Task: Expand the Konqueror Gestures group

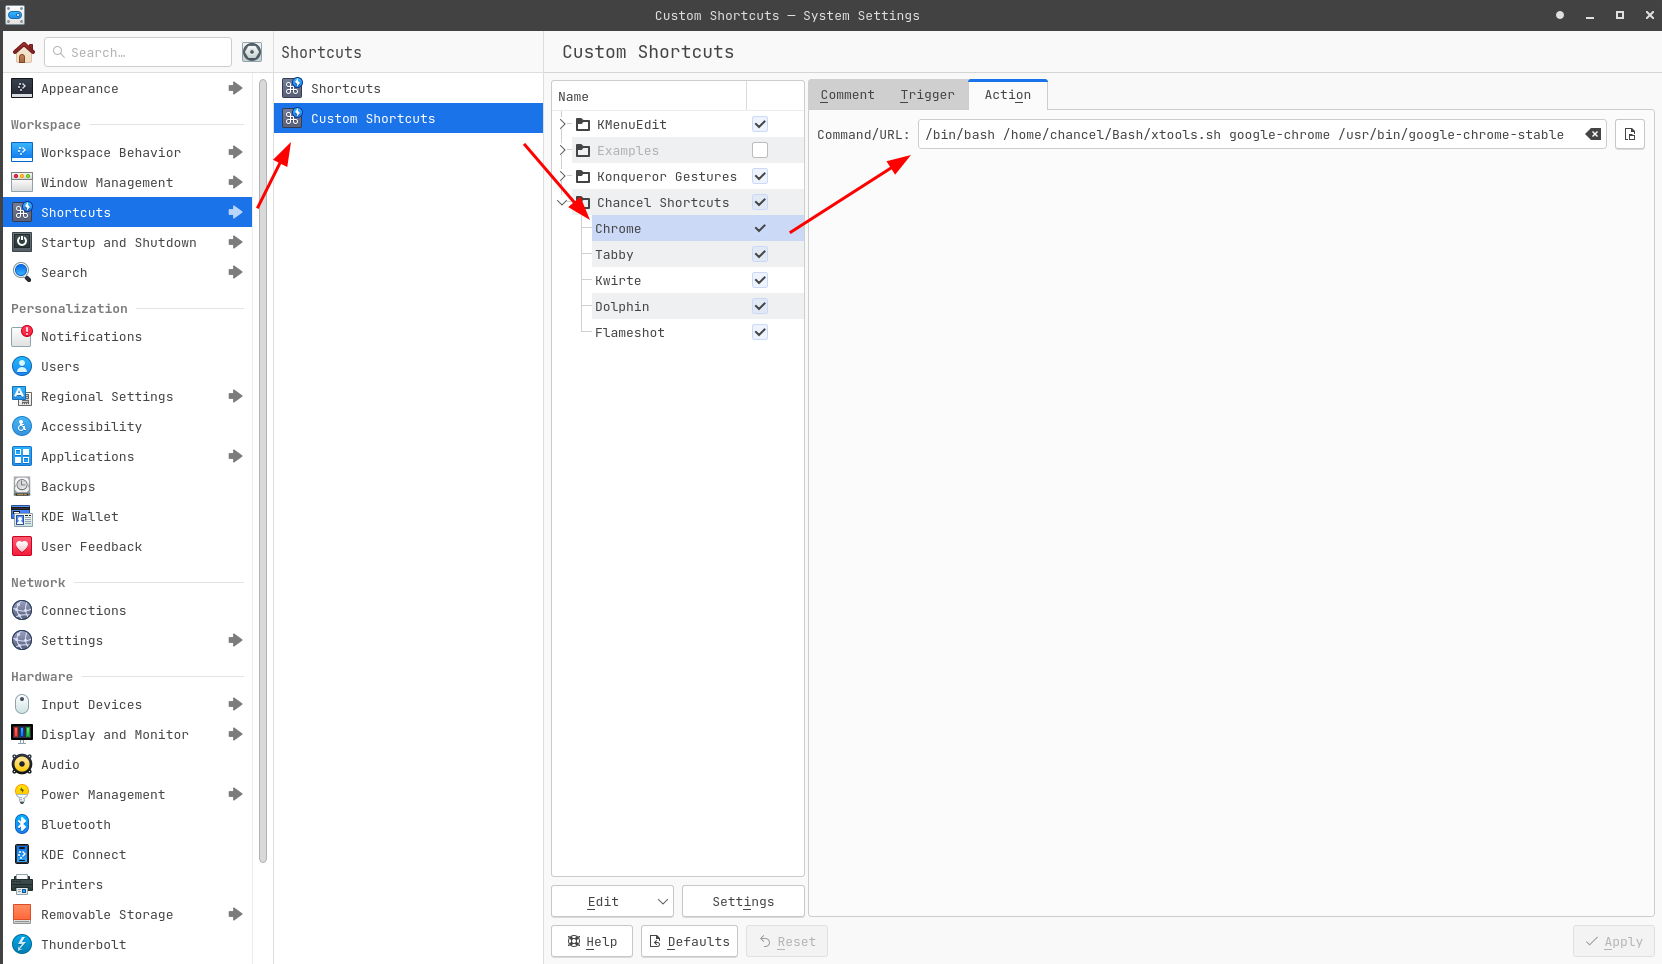Action: click(x=563, y=176)
